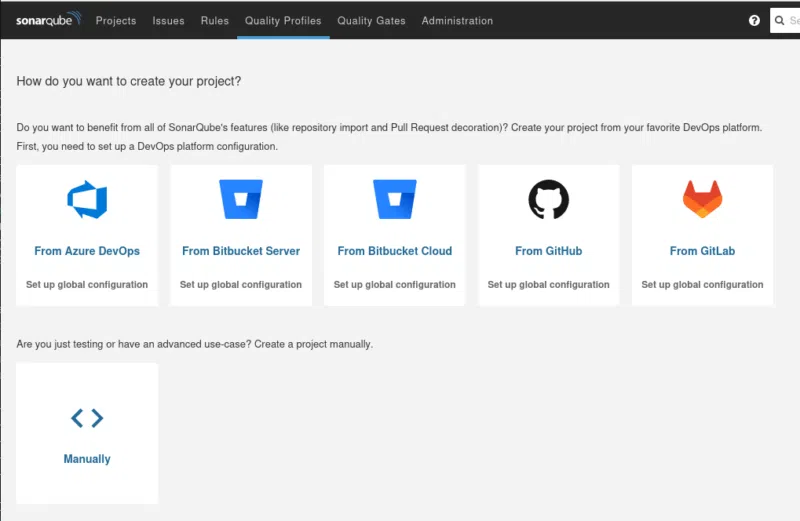Open the Administration menu
Viewport: 800px width, 521px height.
pyautogui.click(x=457, y=21)
